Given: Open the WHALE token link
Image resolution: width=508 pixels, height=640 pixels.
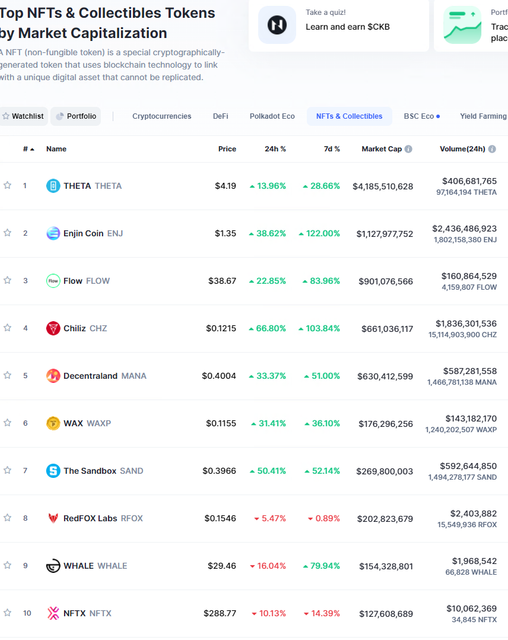Looking at the screenshot, I should pyautogui.click(x=95, y=566).
